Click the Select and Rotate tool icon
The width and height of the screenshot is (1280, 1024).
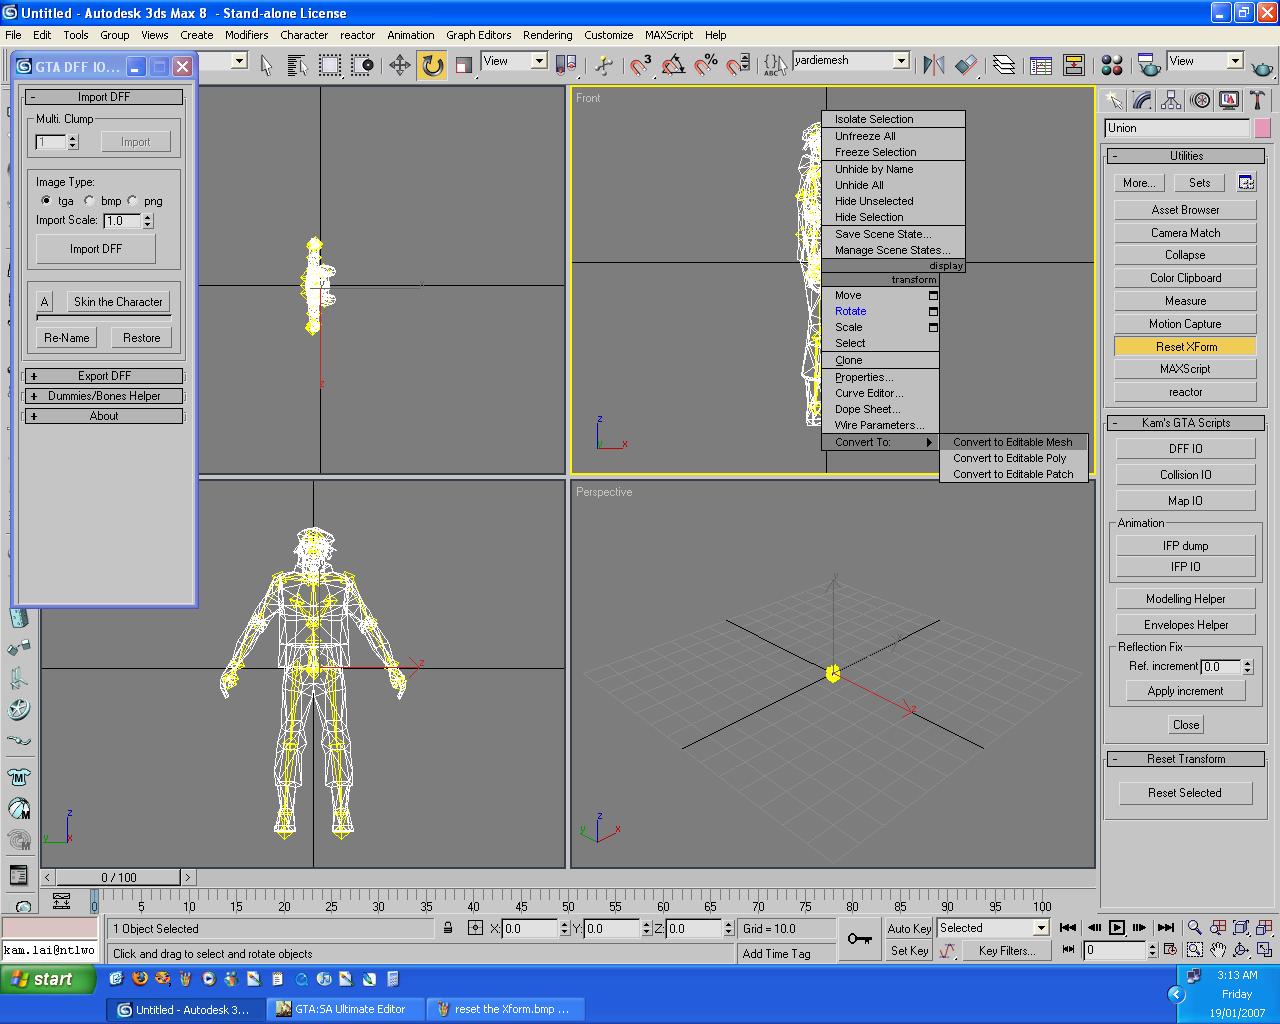pos(432,66)
